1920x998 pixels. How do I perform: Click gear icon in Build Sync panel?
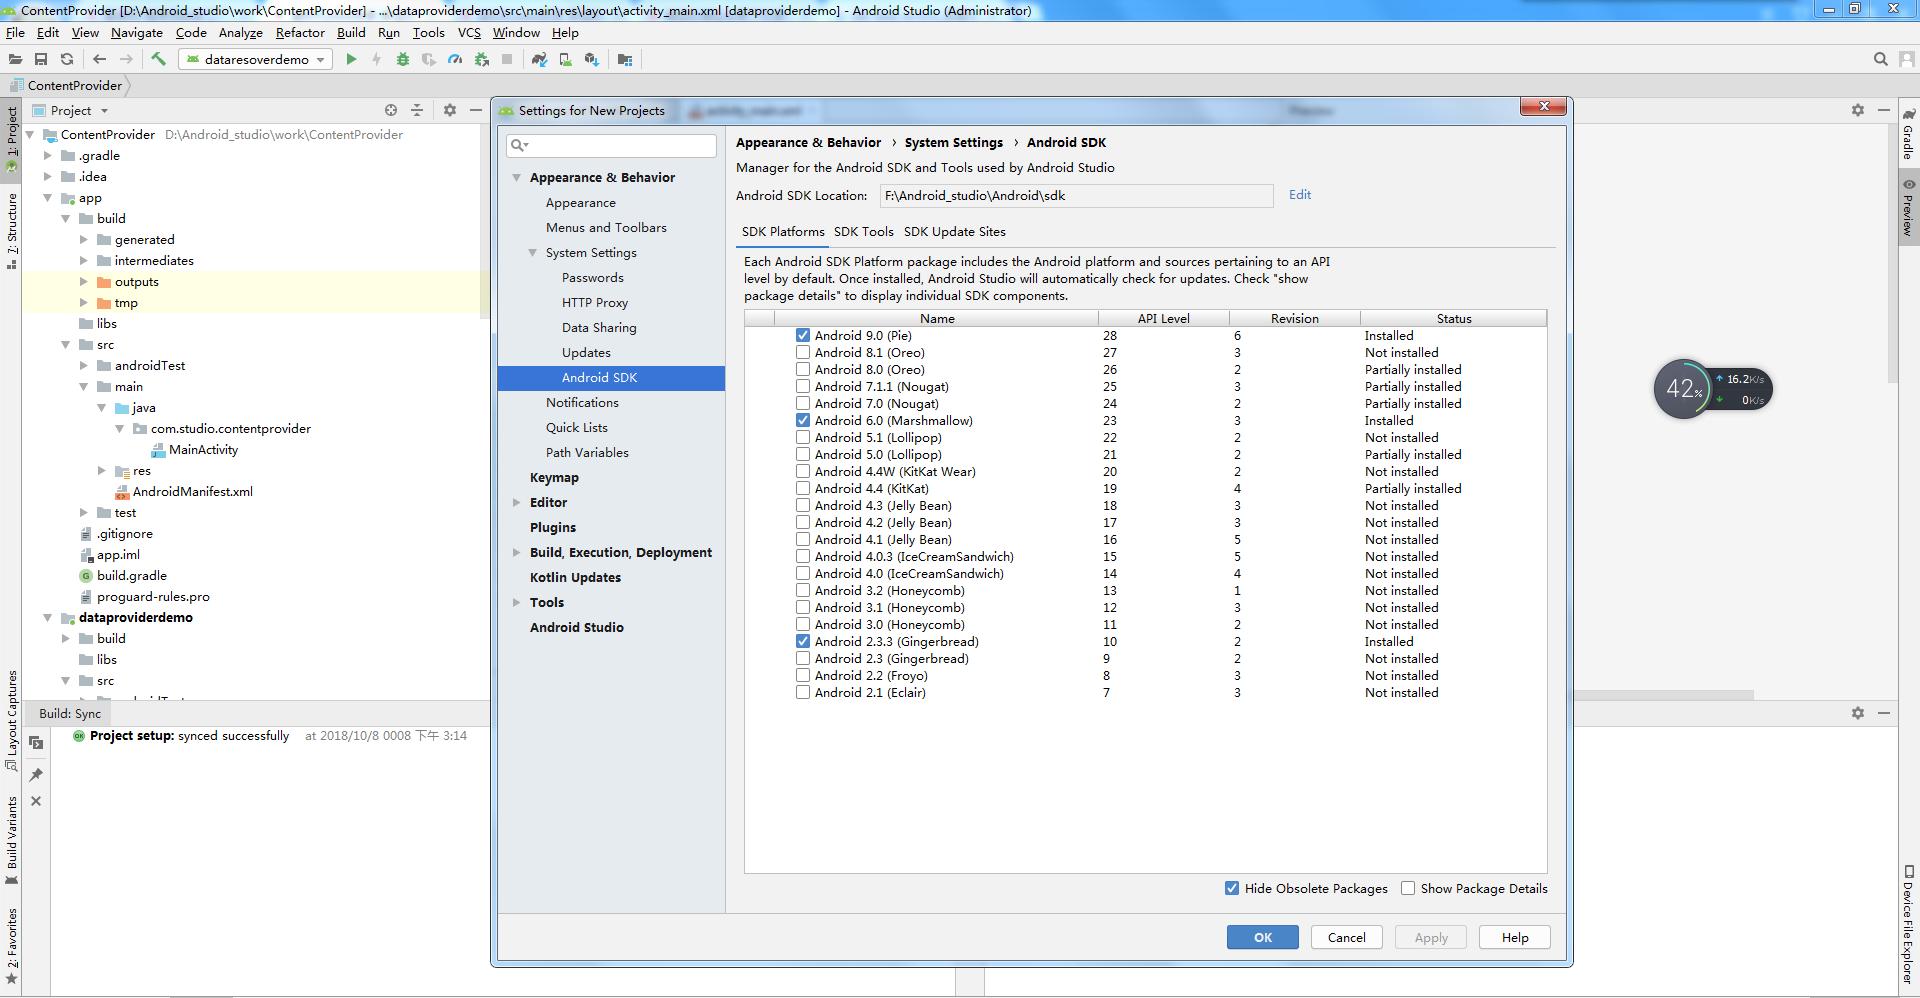point(1858,713)
